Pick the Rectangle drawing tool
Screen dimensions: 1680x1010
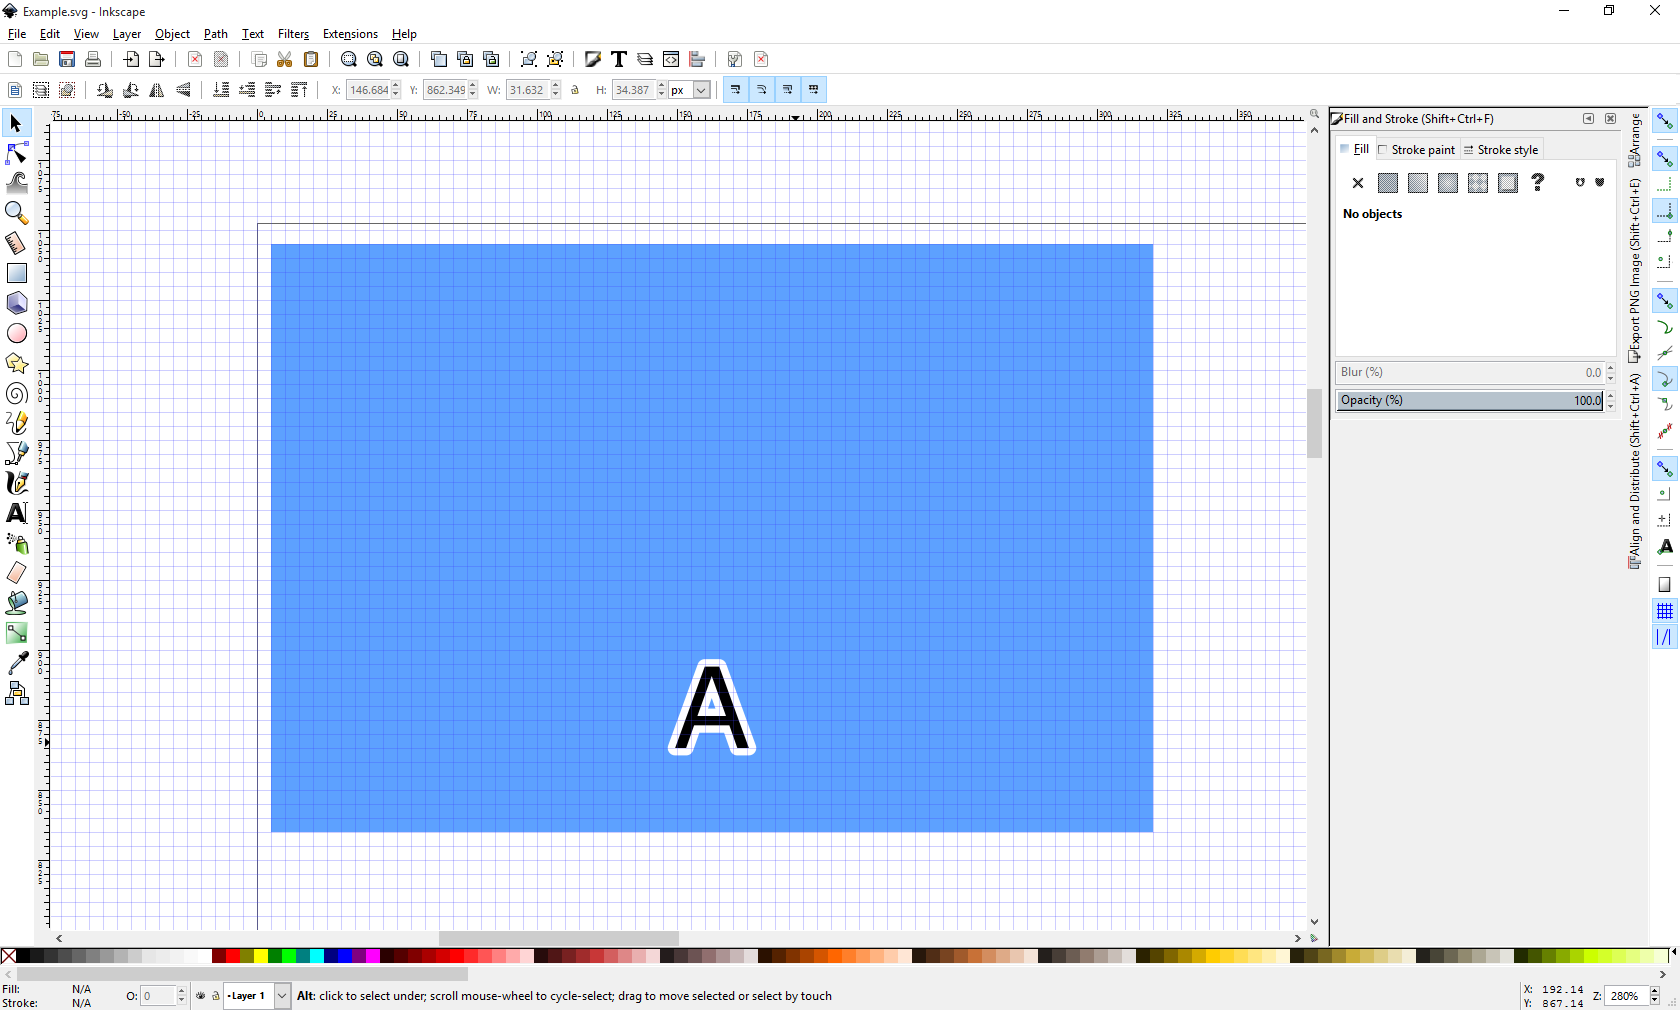(17, 273)
